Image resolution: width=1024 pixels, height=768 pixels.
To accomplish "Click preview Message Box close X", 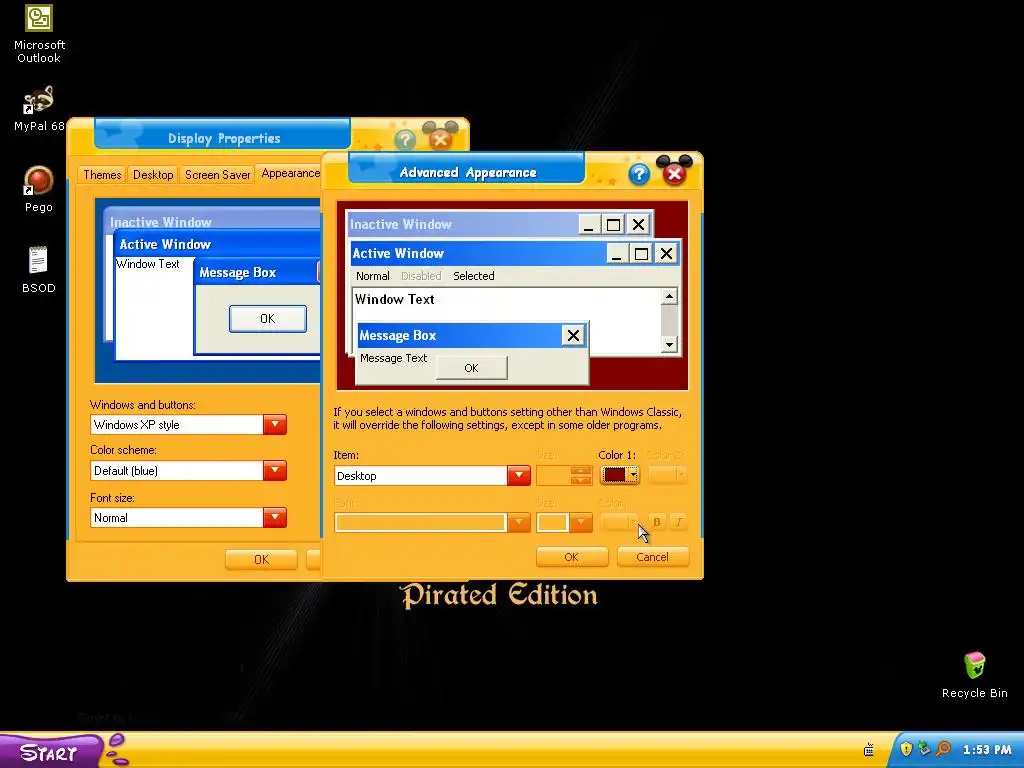I will coord(573,336).
